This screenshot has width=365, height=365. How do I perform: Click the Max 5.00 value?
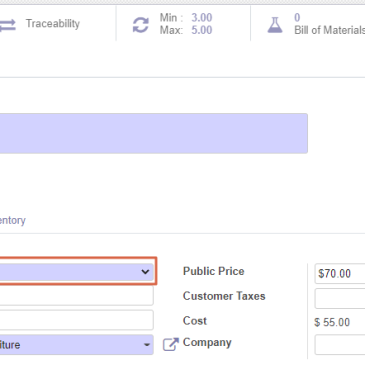pyautogui.click(x=201, y=30)
